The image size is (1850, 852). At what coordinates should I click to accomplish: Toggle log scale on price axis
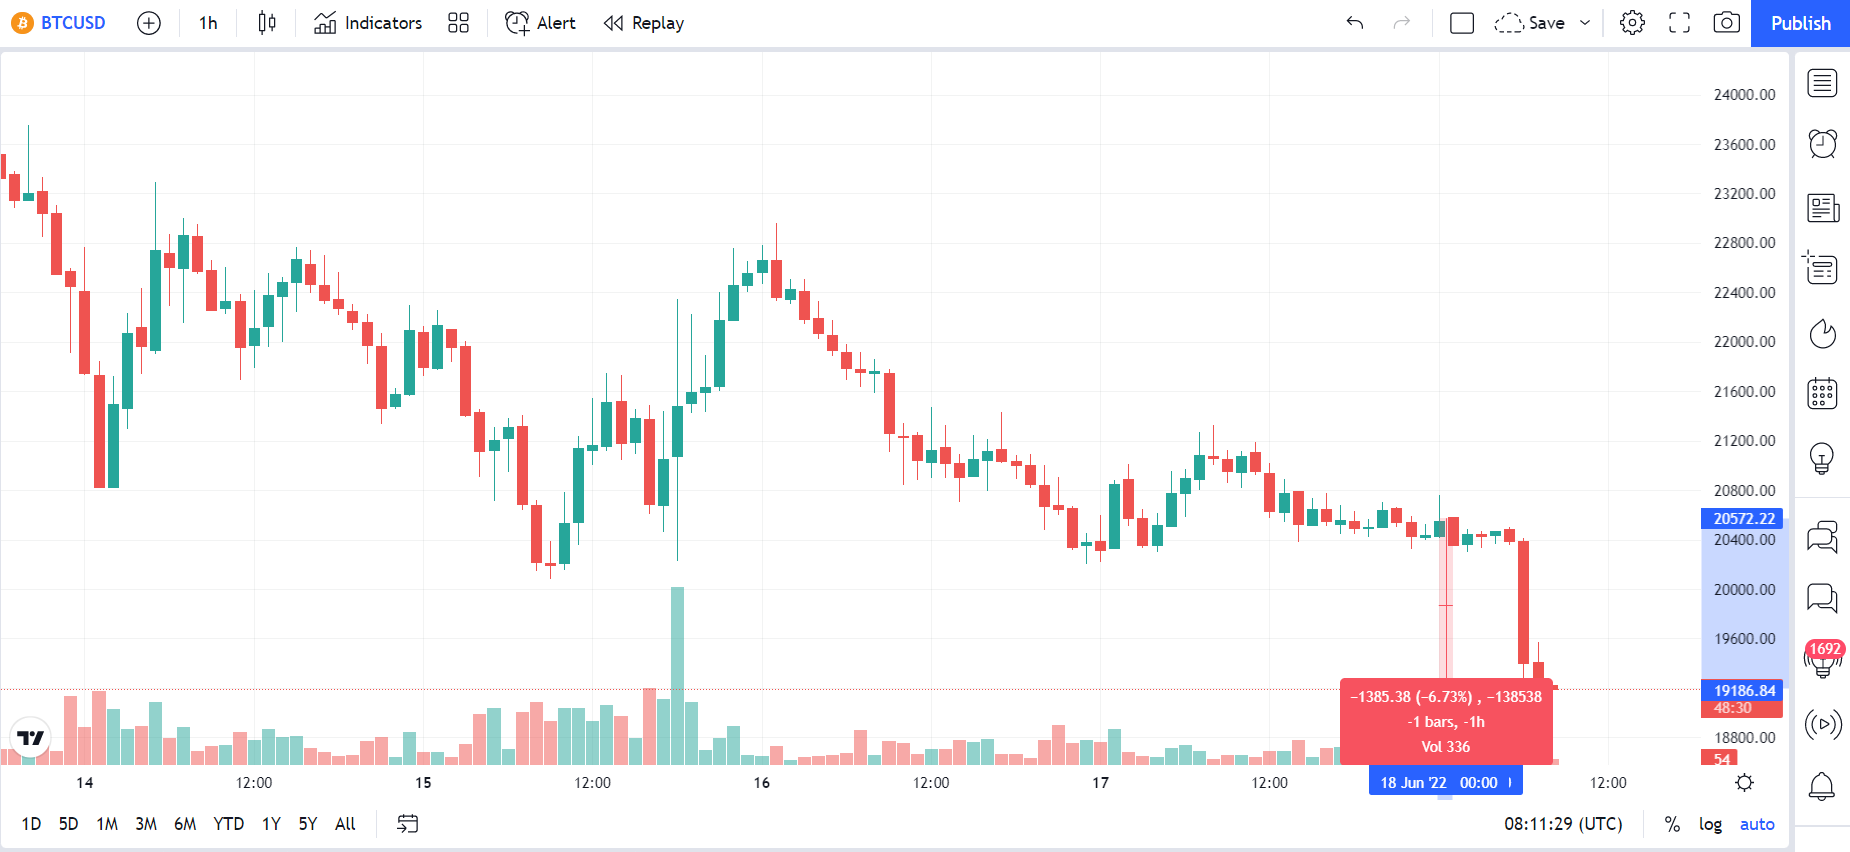point(1710,824)
